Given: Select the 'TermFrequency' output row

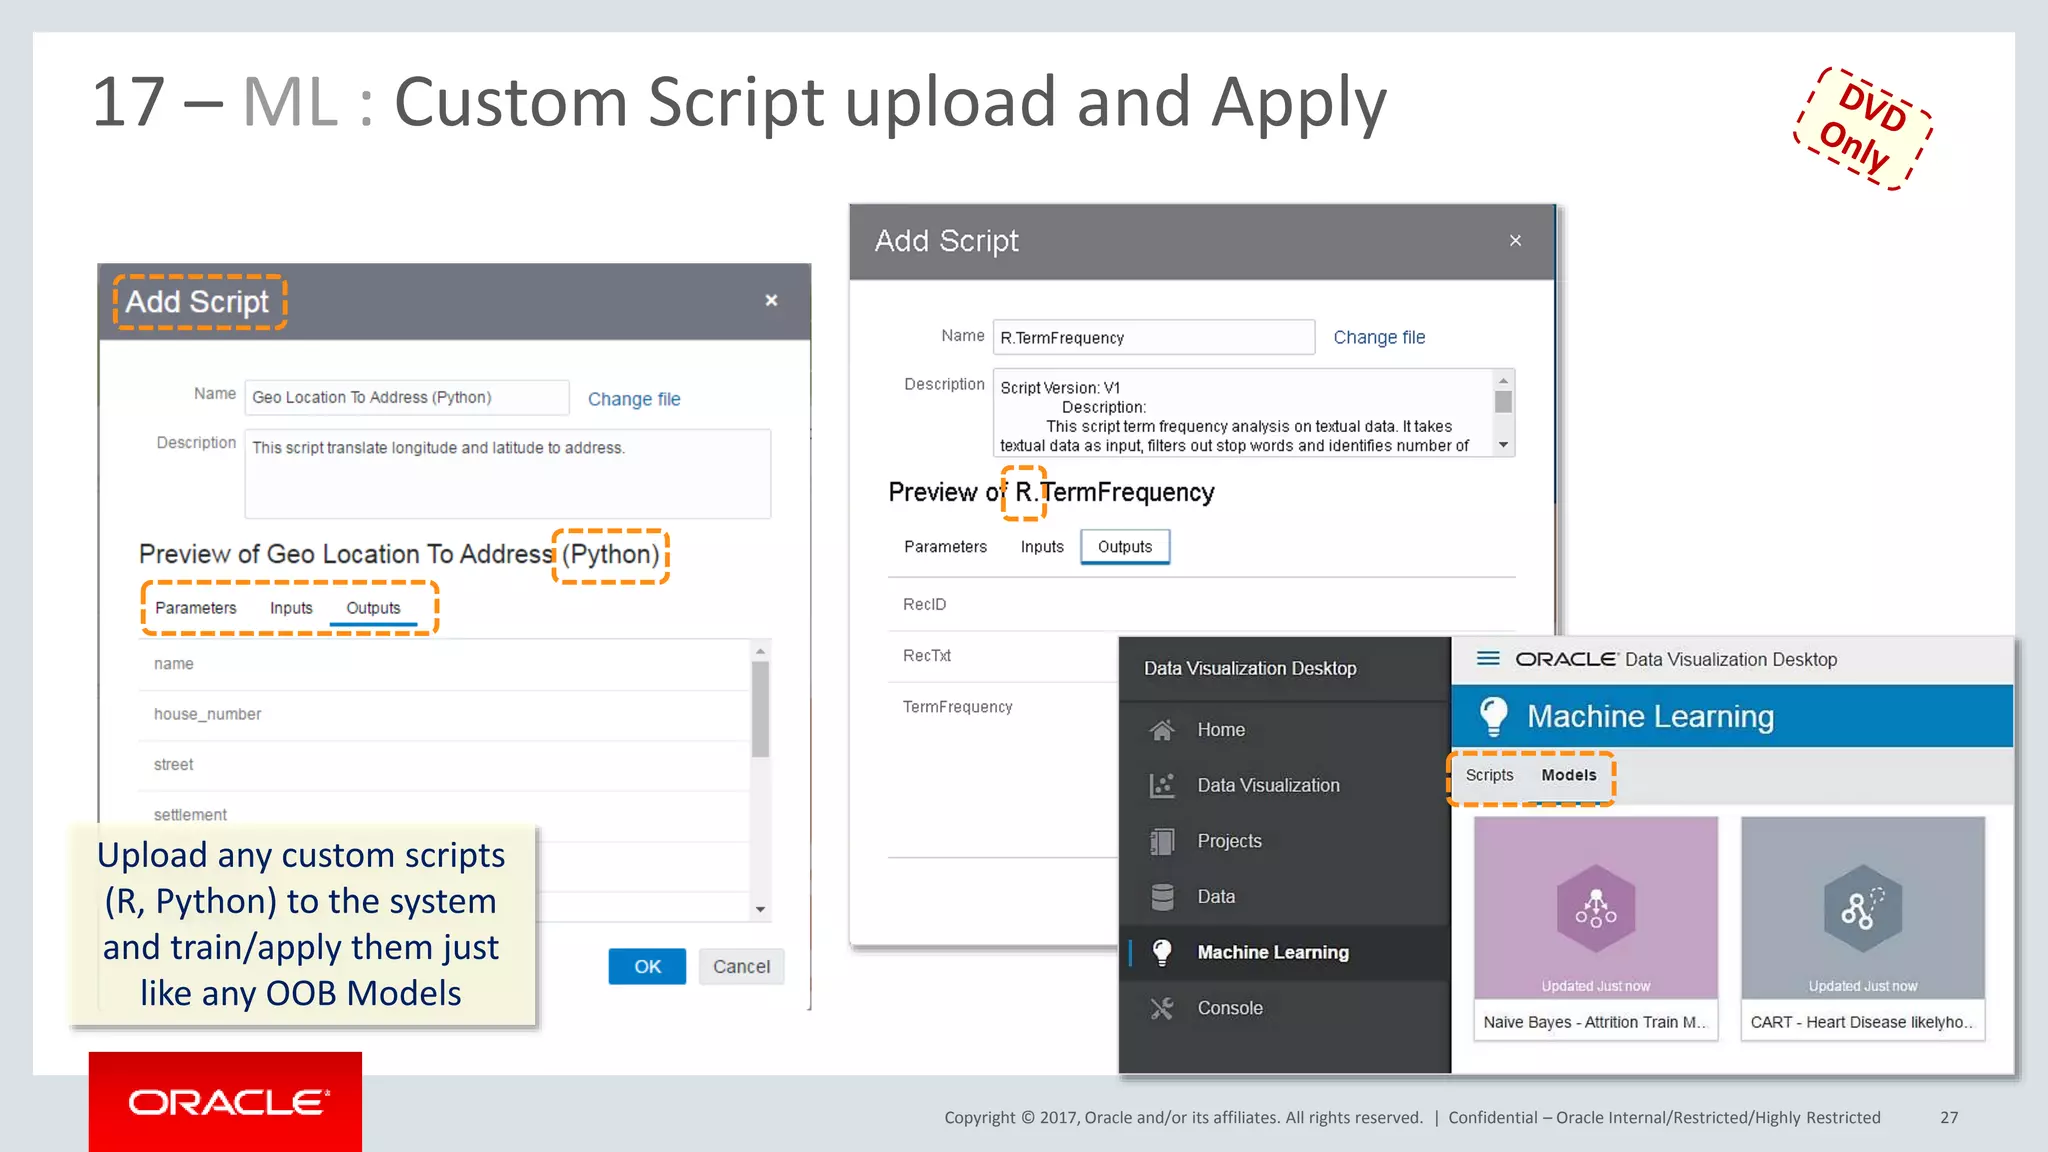Looking at the screenshot, I should coord(1003,707).
